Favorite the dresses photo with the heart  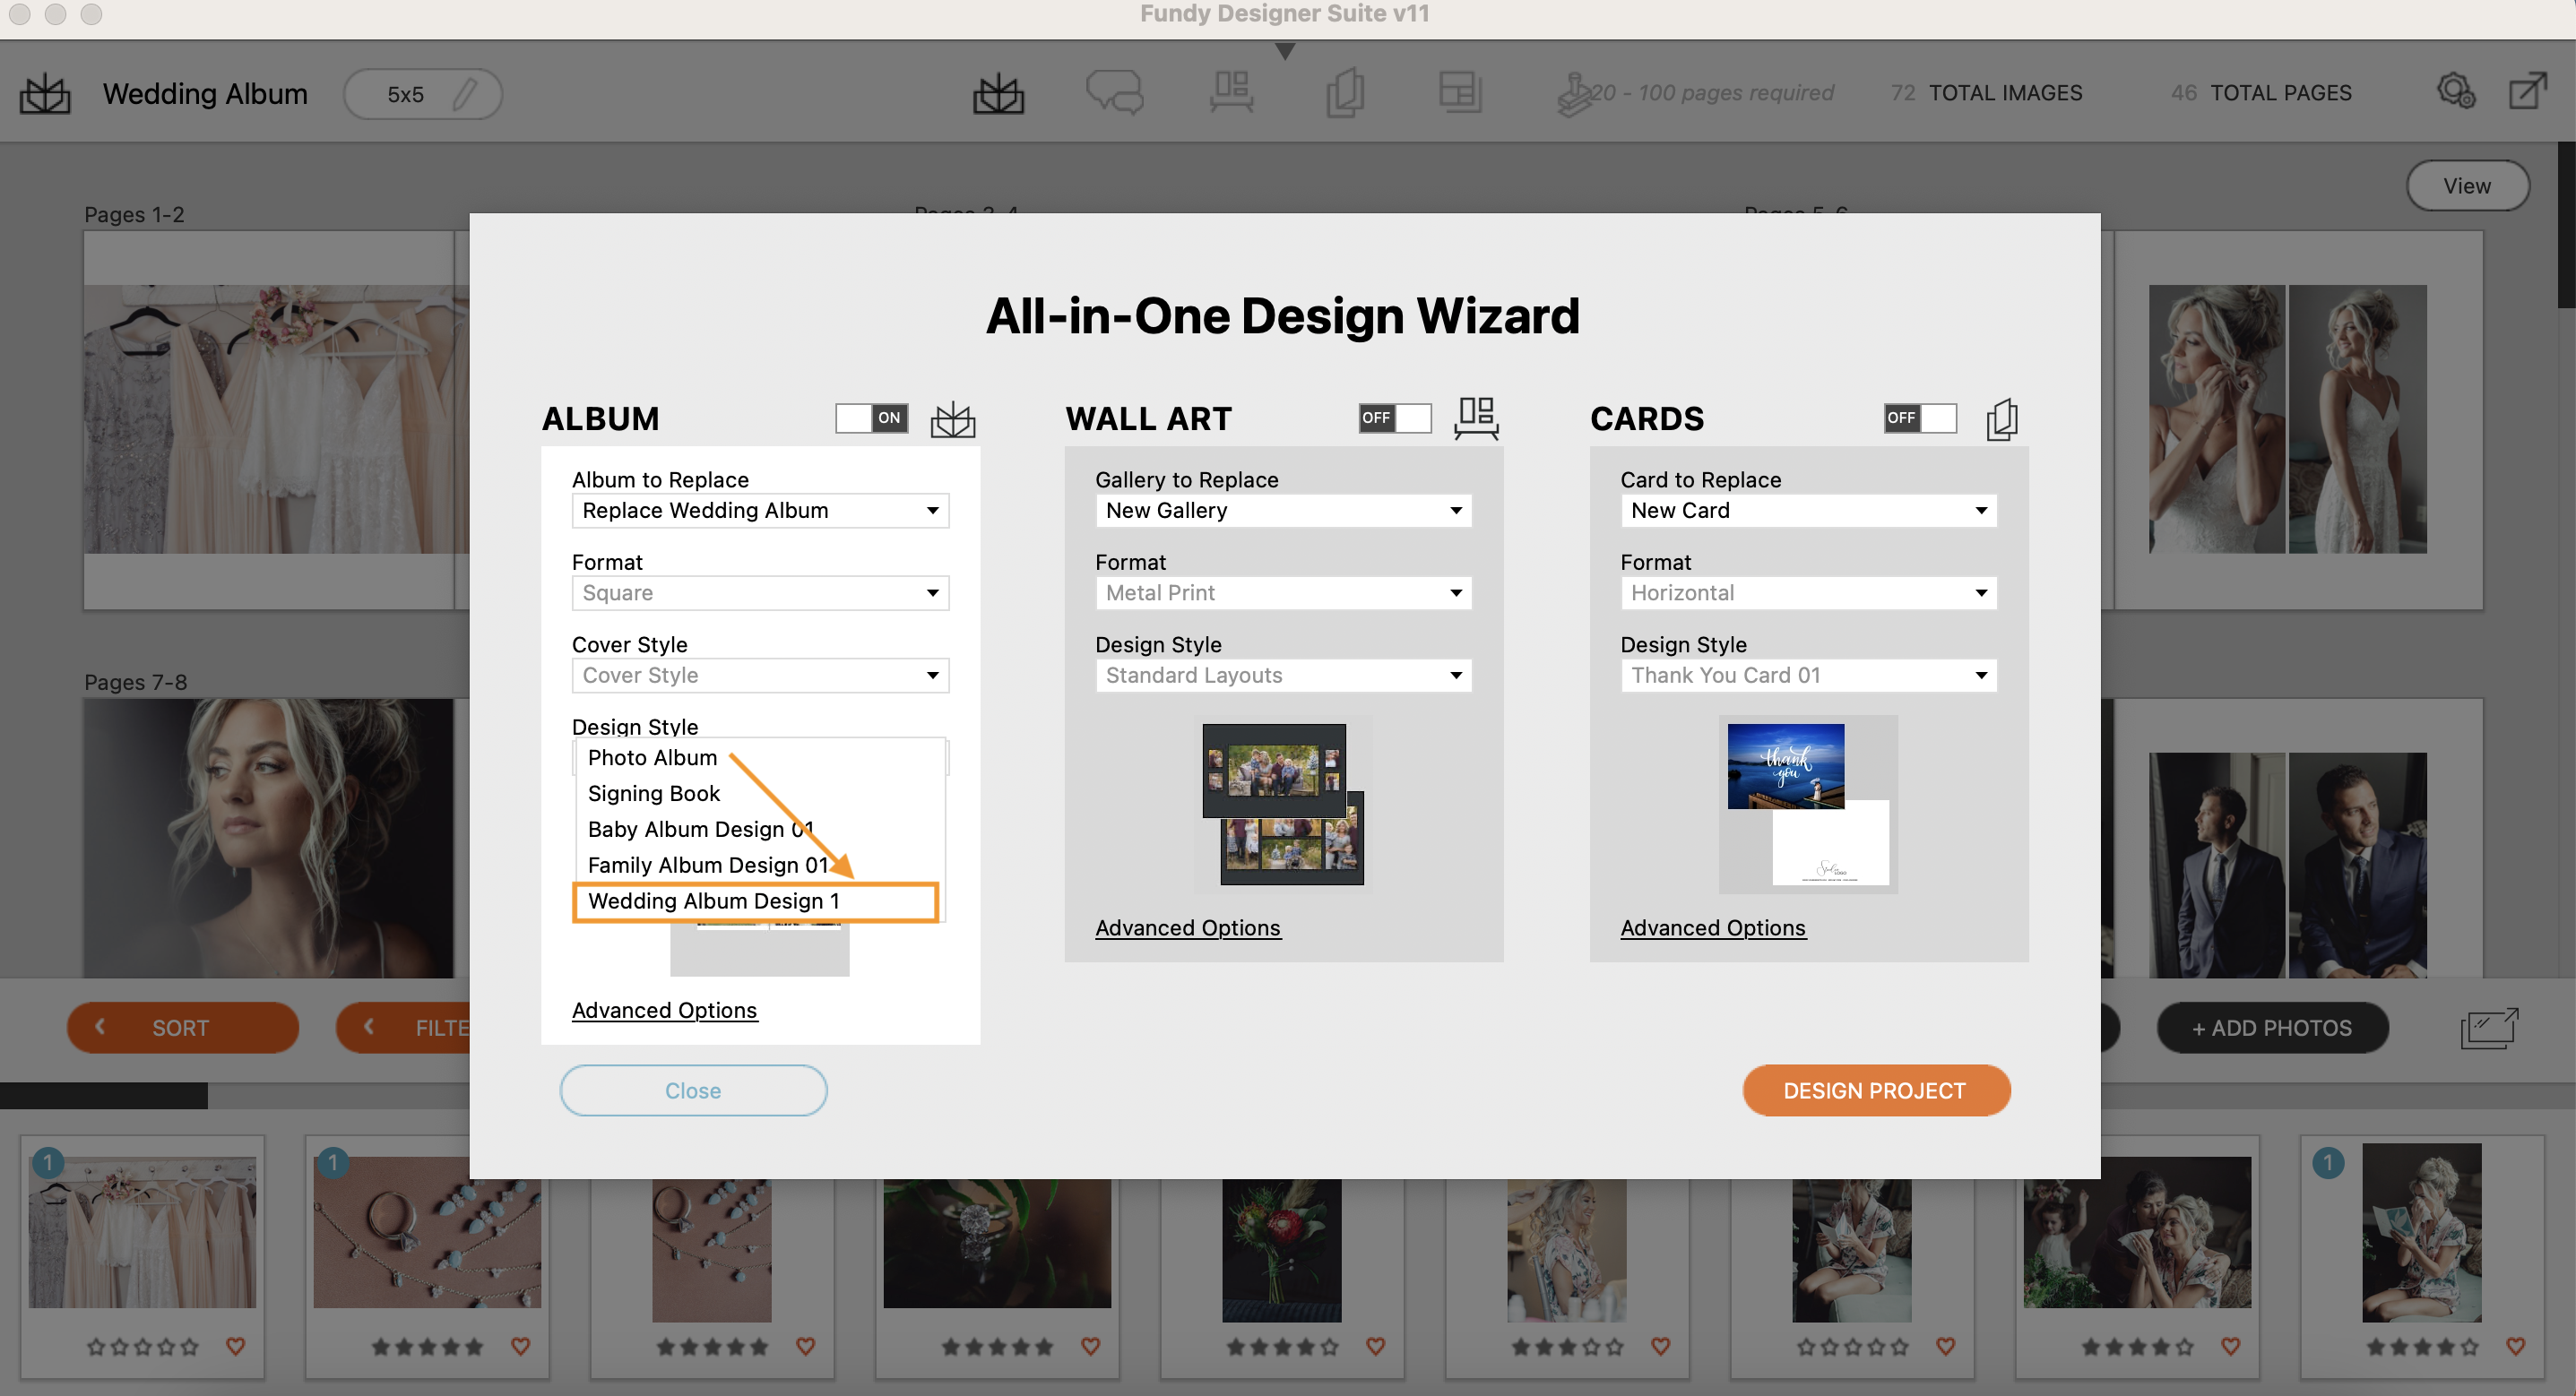pos(236,1346)
